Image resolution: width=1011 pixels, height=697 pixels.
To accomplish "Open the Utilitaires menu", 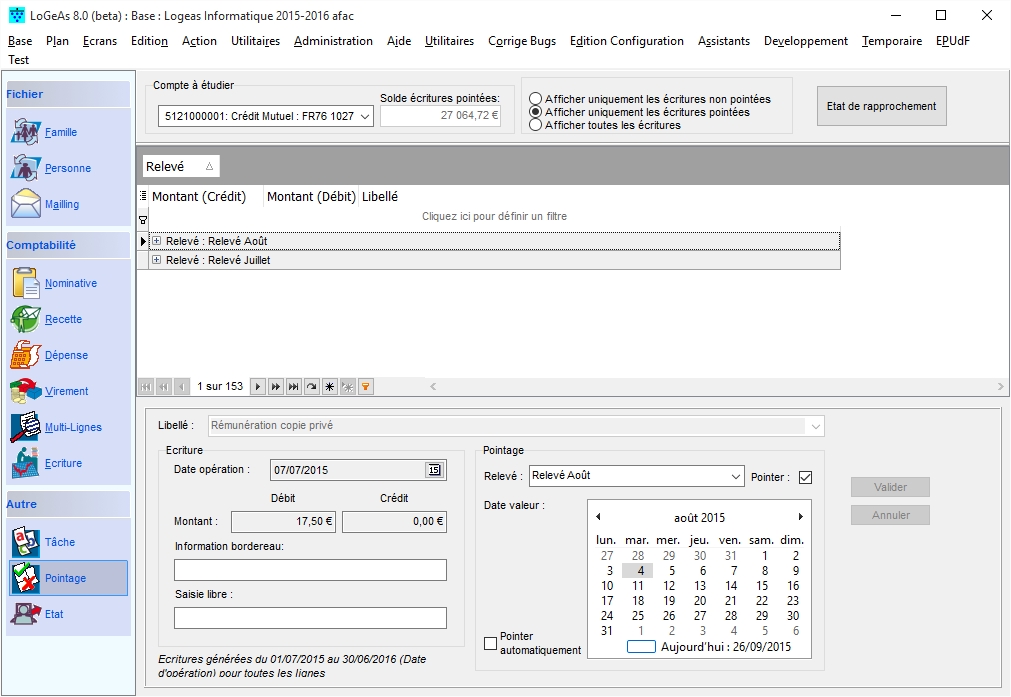I will 255,41.
